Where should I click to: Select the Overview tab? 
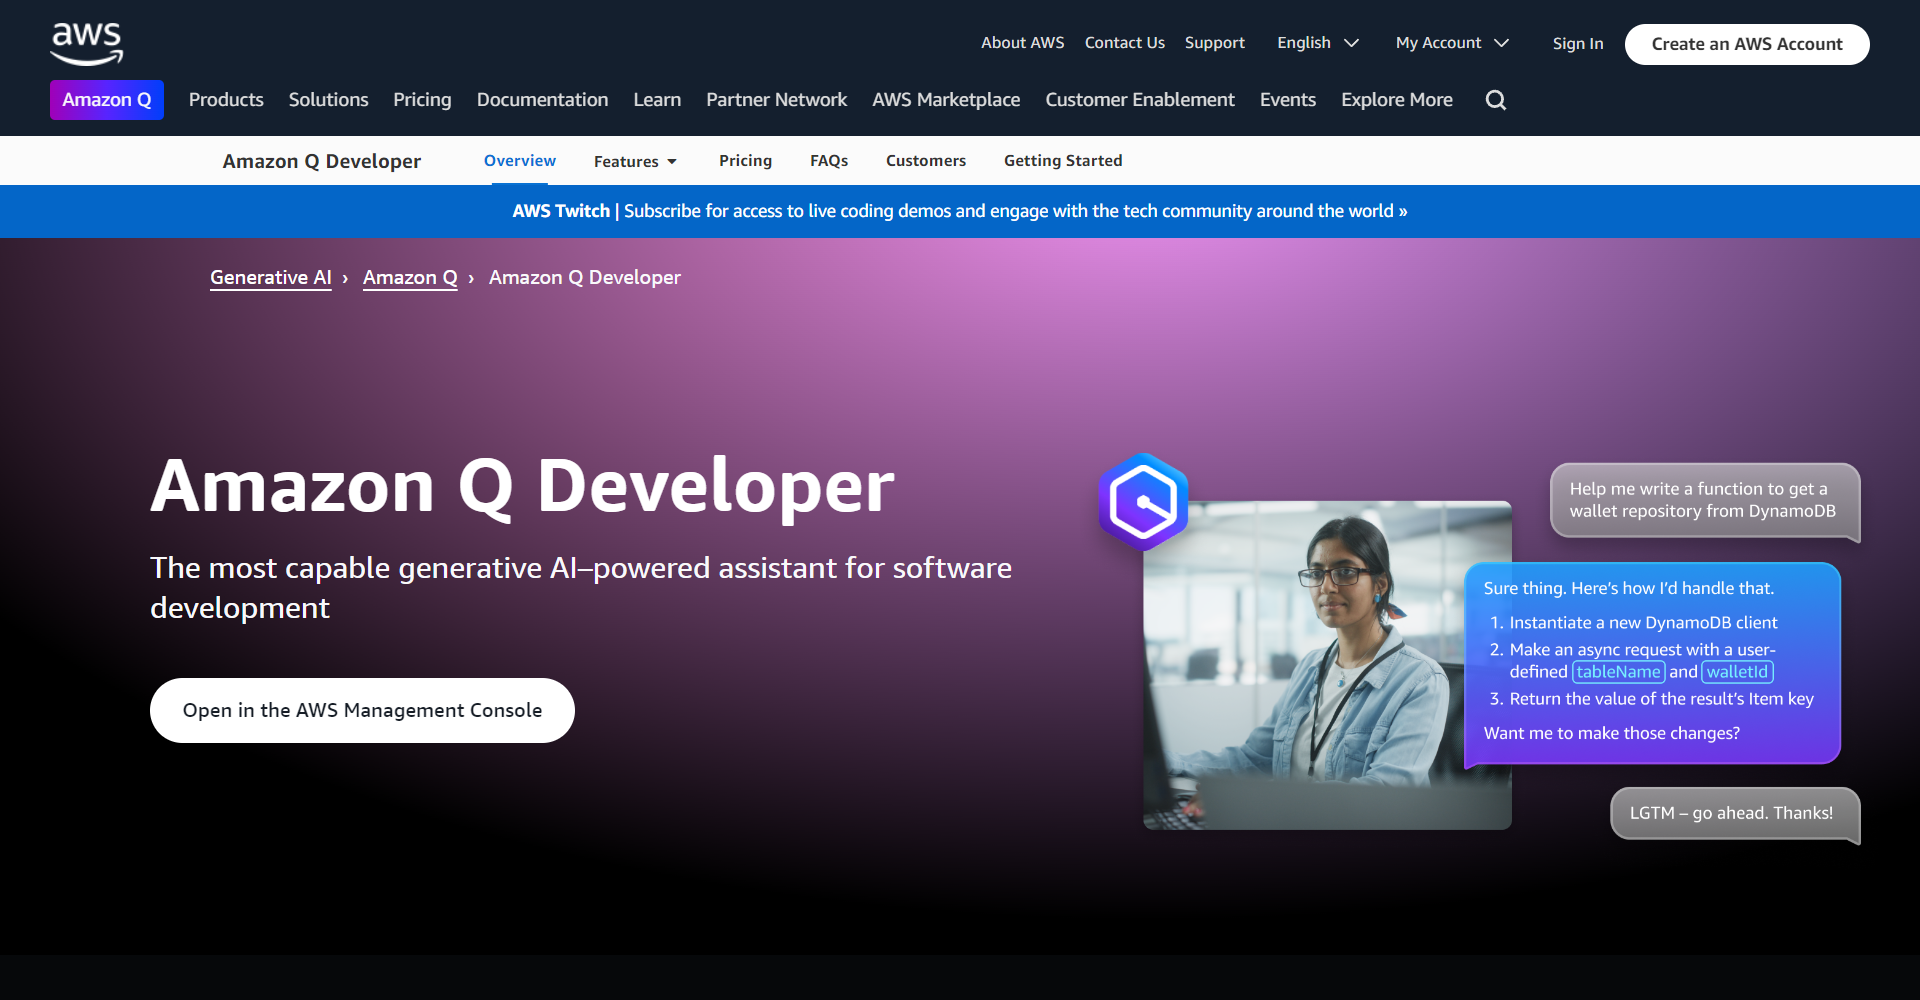pos(519,161)
